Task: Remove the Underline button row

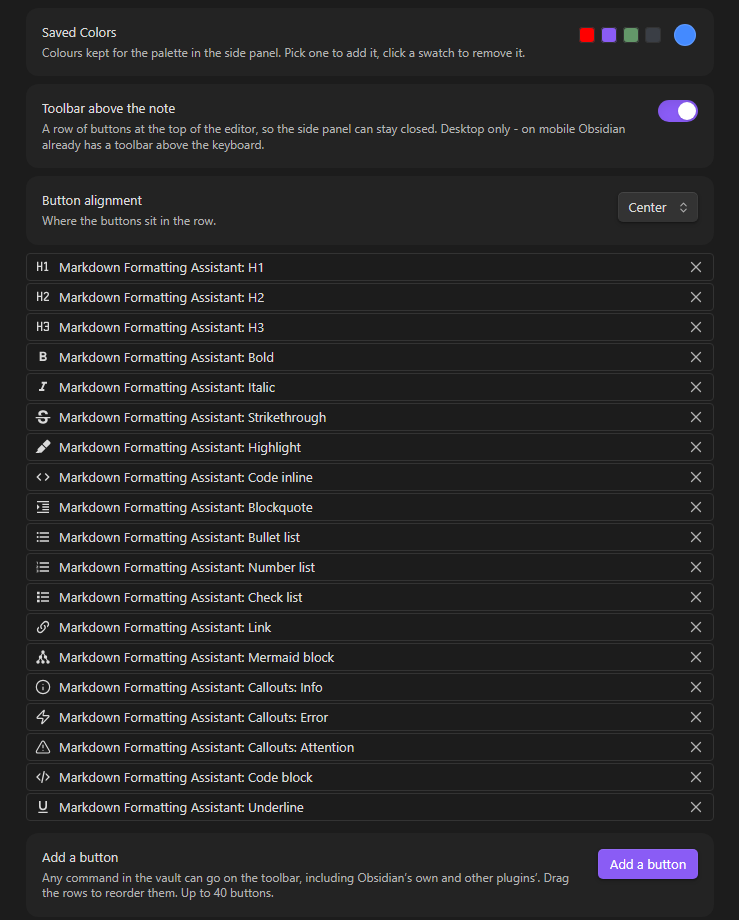Action: [696, 807]
